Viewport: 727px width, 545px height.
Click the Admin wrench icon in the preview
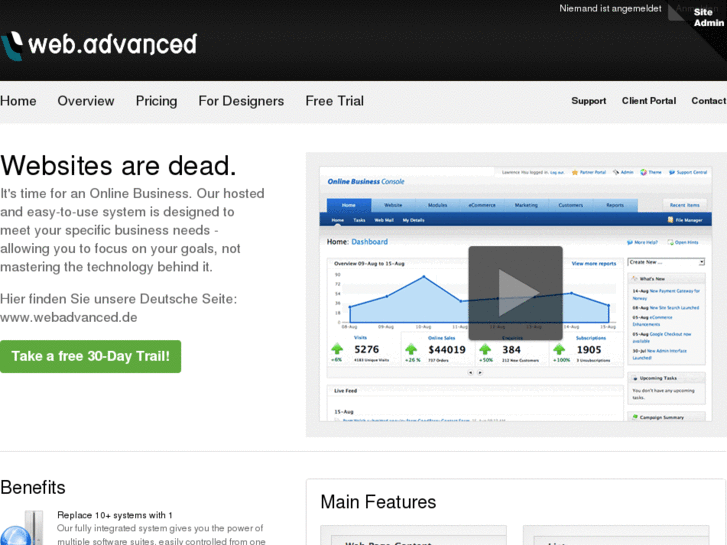tap(616, 172)
